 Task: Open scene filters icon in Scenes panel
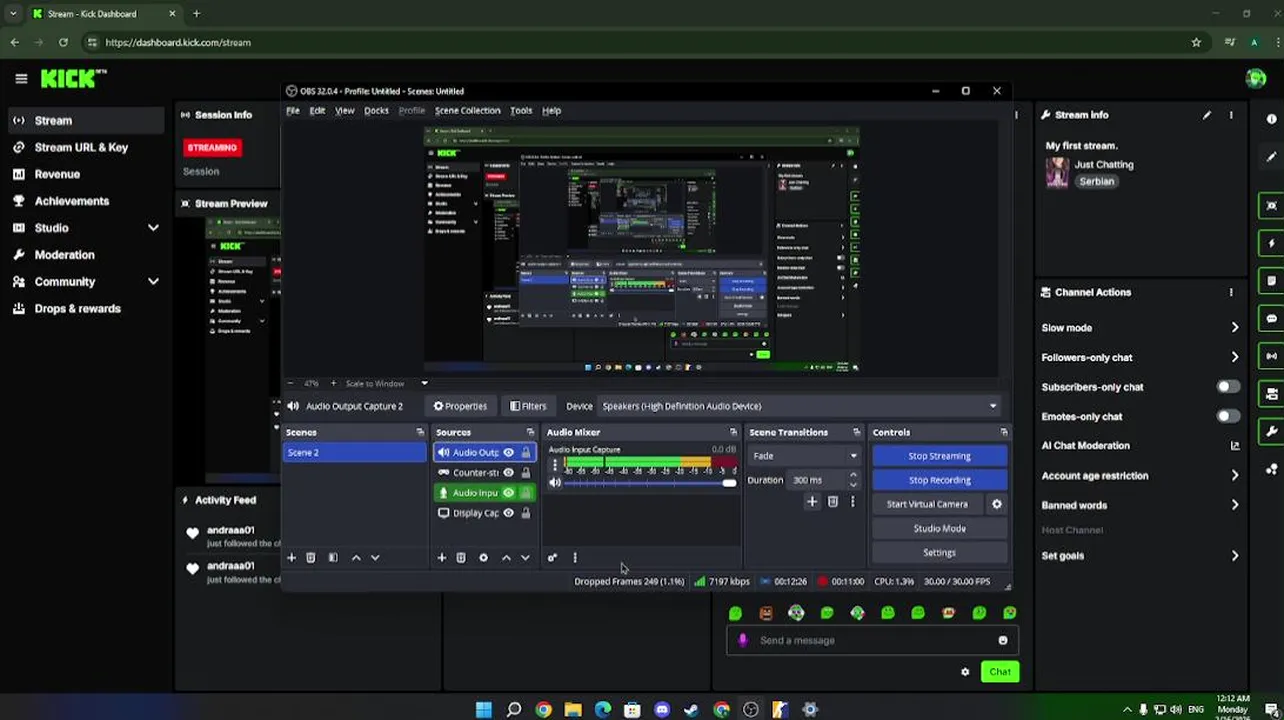pyautogui.click(x=333, y=558)
